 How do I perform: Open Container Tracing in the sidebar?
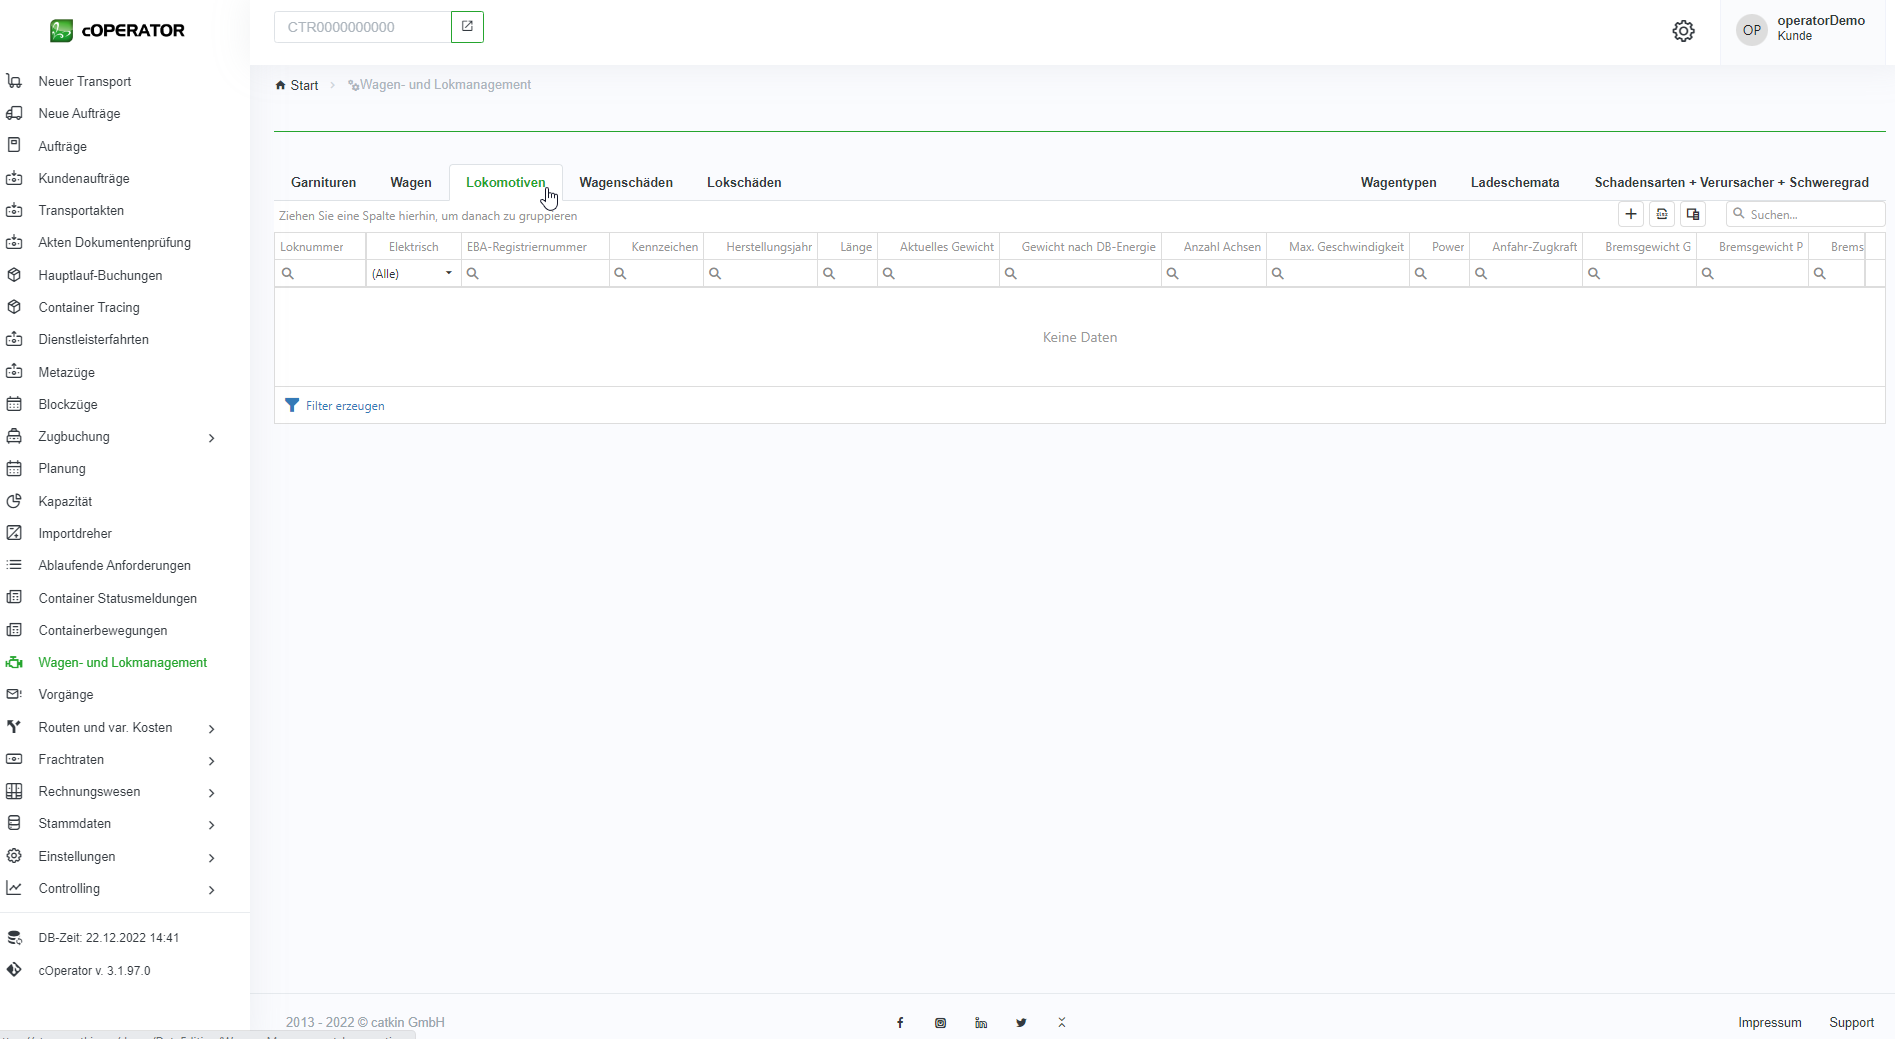(x=89, y=307)
